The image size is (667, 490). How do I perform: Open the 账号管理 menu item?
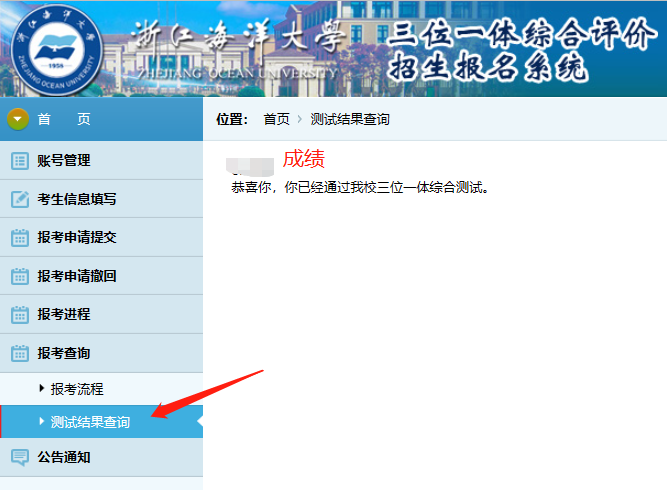[x=63, y=160]
